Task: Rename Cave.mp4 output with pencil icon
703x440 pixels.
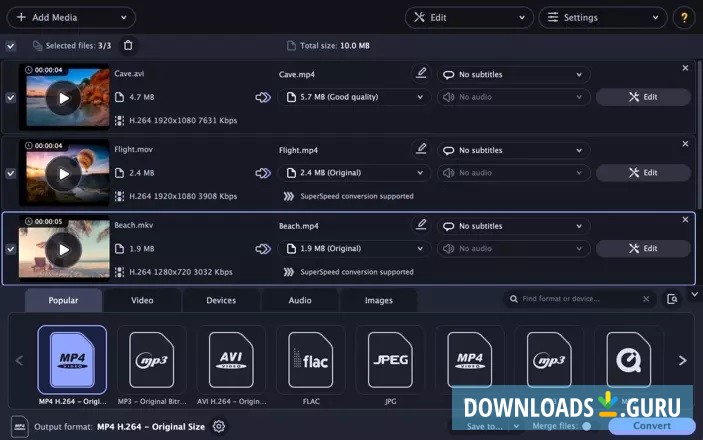Action: click(x=421, y=73)
